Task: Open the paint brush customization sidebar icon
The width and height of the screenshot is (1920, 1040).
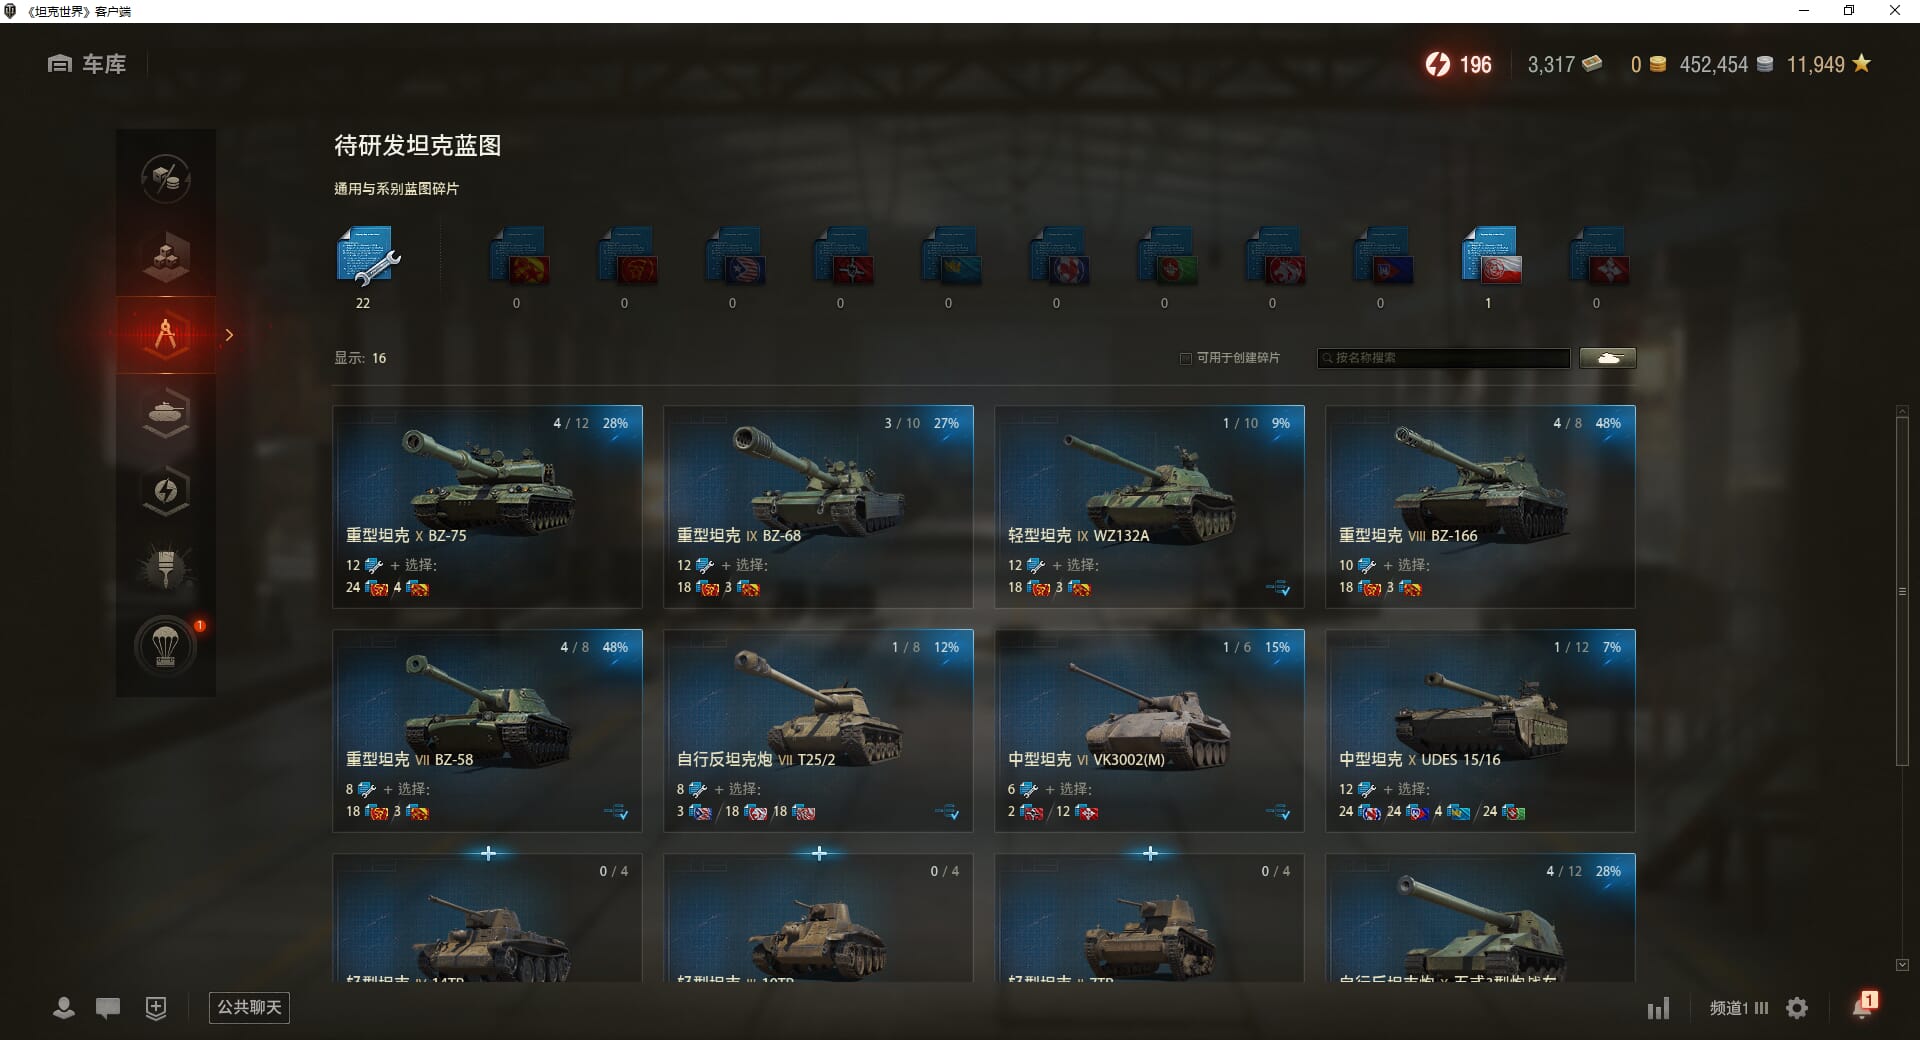Action: (166, 568)
